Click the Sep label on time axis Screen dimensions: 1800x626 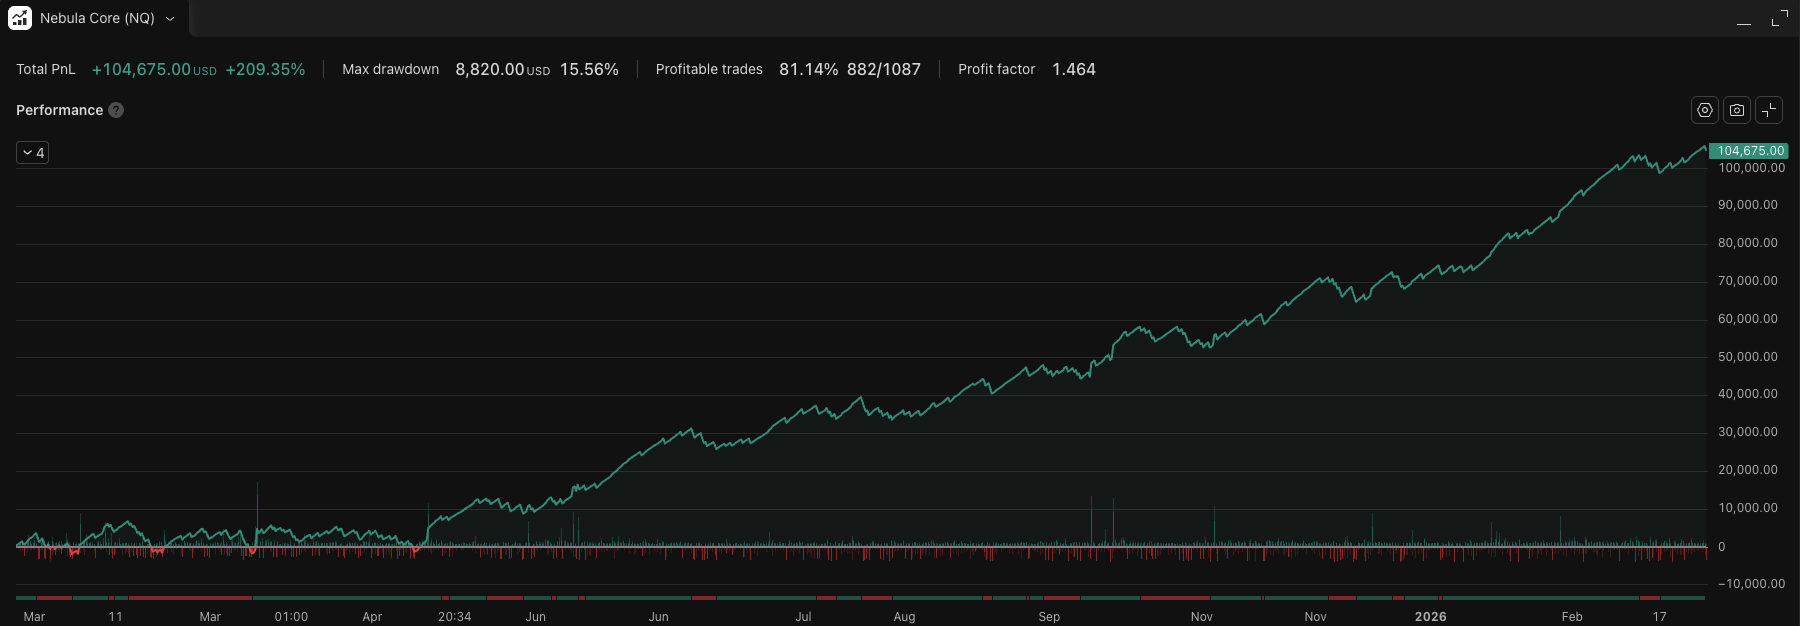coord(1049,617)
